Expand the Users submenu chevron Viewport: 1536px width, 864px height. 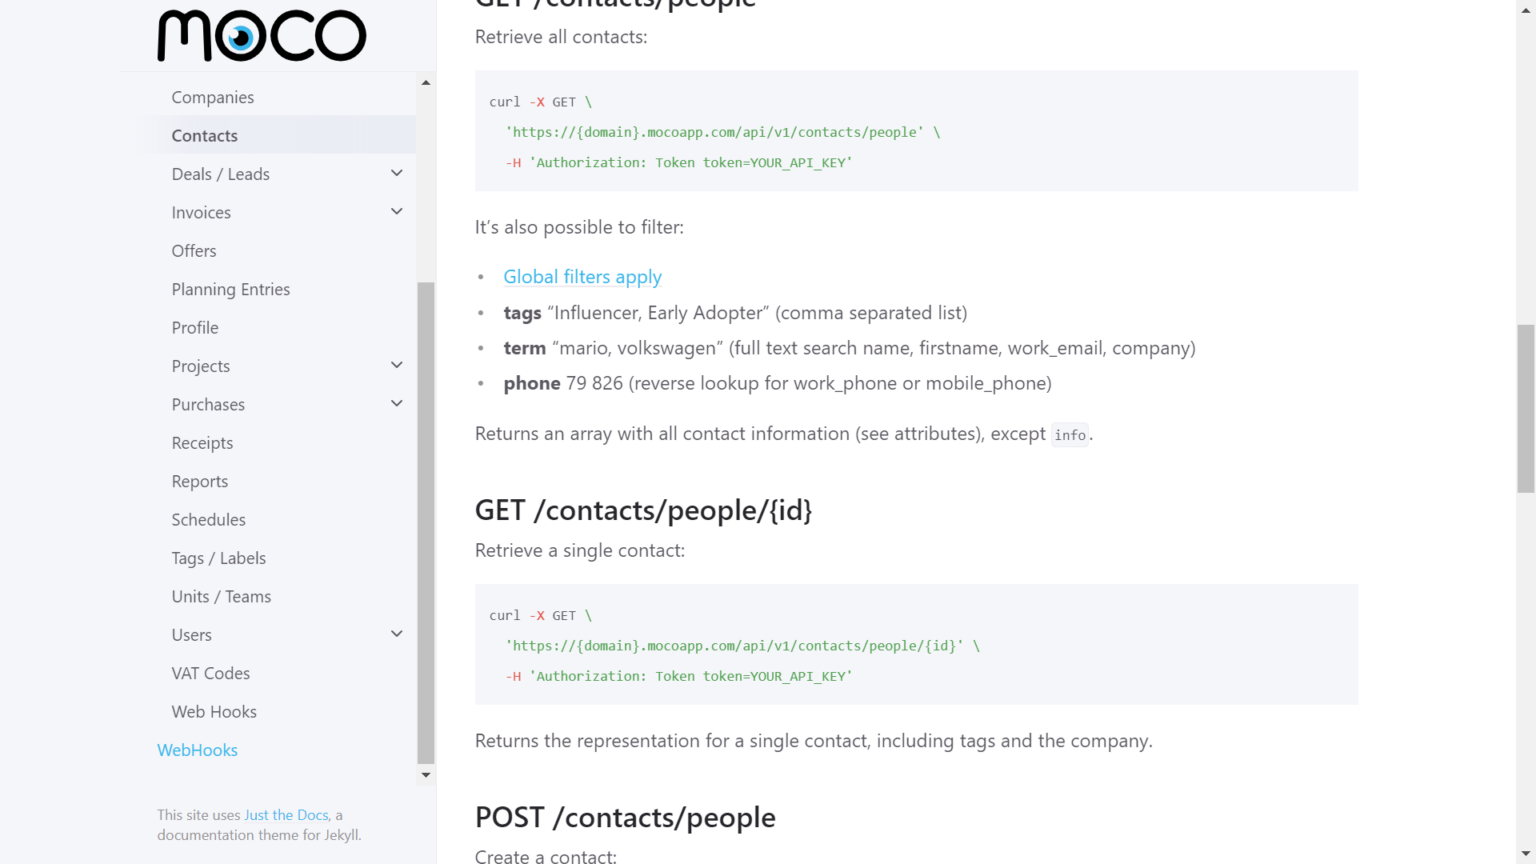click(x=397, y=634)
